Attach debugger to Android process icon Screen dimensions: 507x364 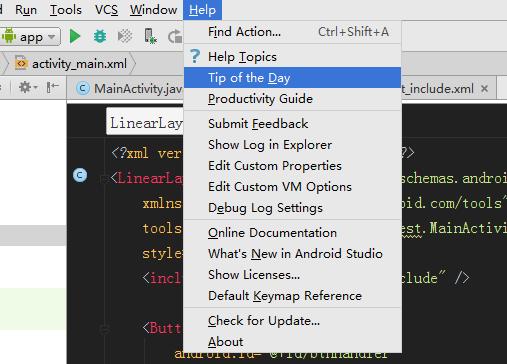point(150,36)
